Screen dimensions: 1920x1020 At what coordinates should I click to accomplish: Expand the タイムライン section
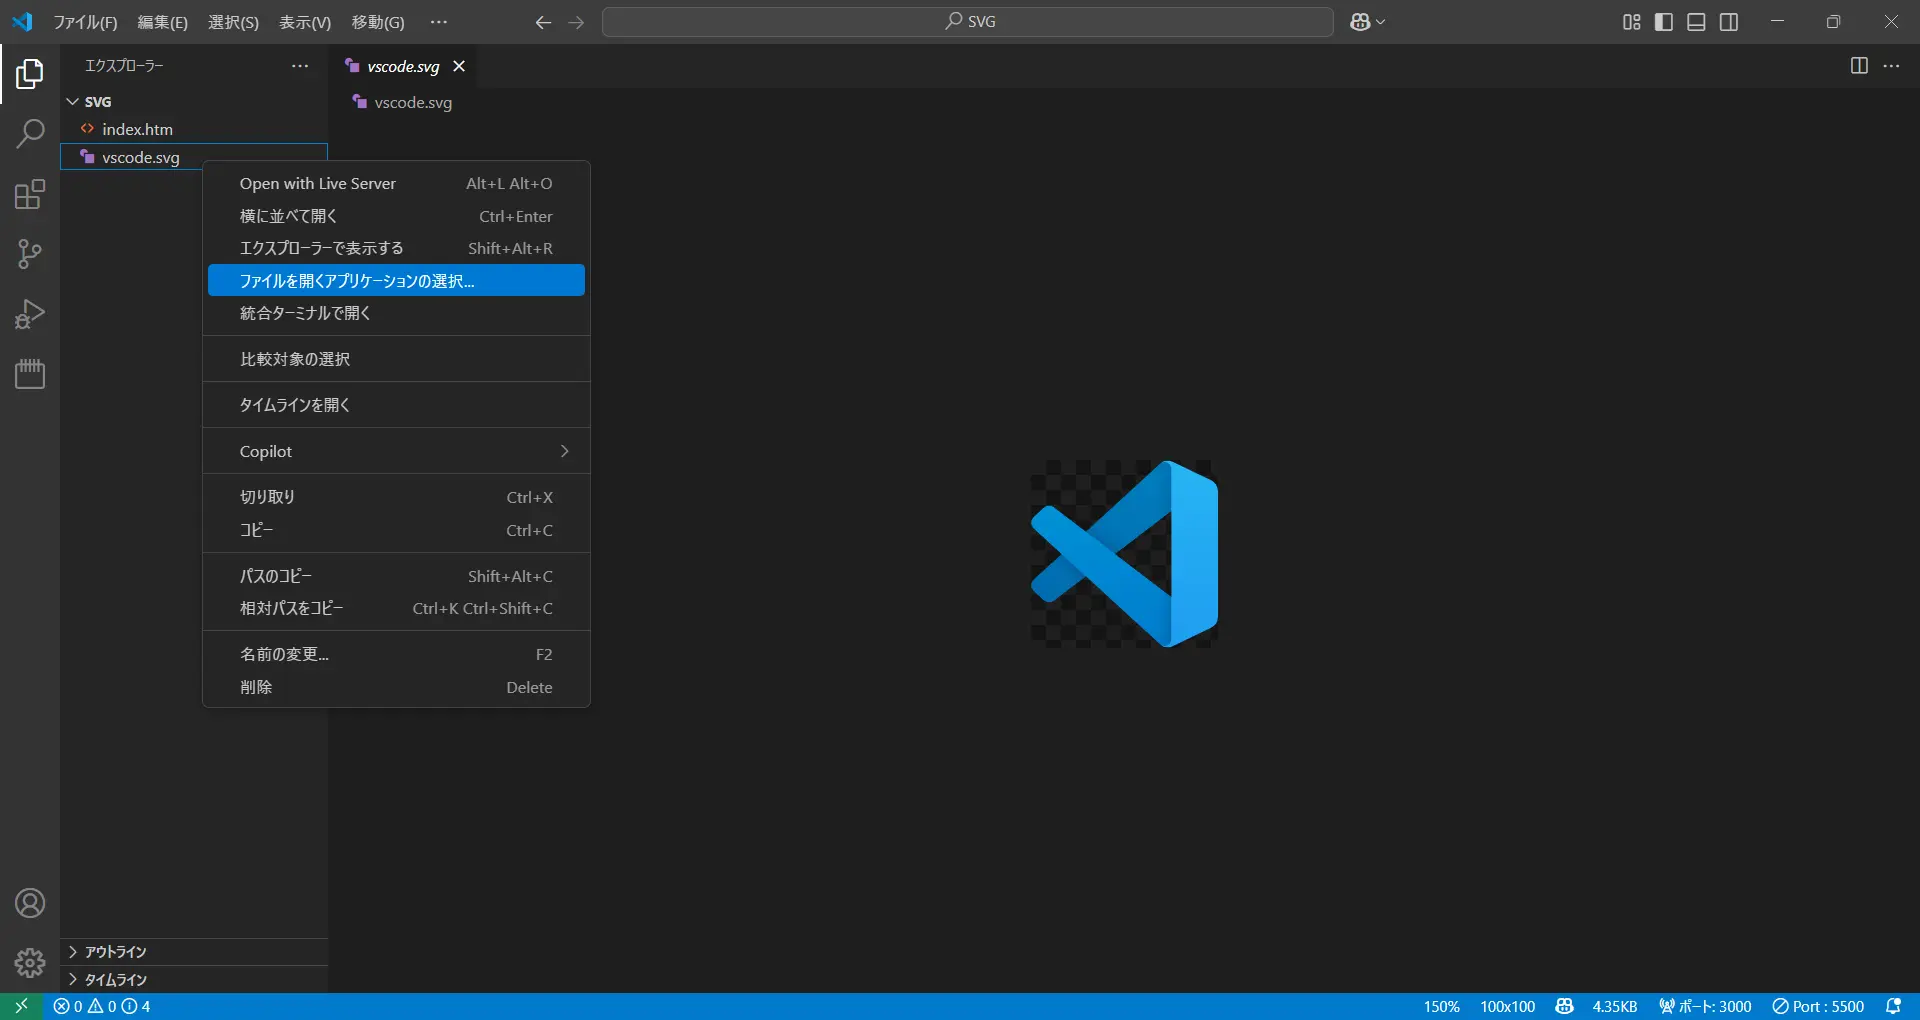[194, 980]
